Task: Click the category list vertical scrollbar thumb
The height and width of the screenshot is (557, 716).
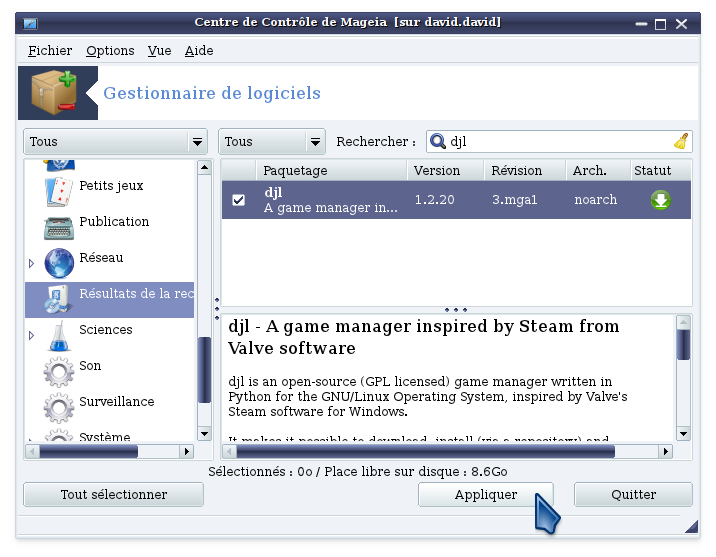Action: pyautogui.click(x=204, y=370)
